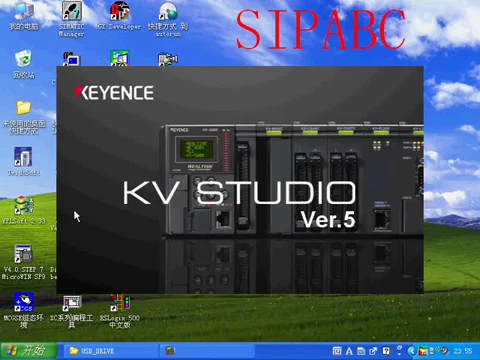Screen dimensions: 480x360
Task: Click the half-hidden shortcut beside the green colorful one
Action: click(168, 59)
